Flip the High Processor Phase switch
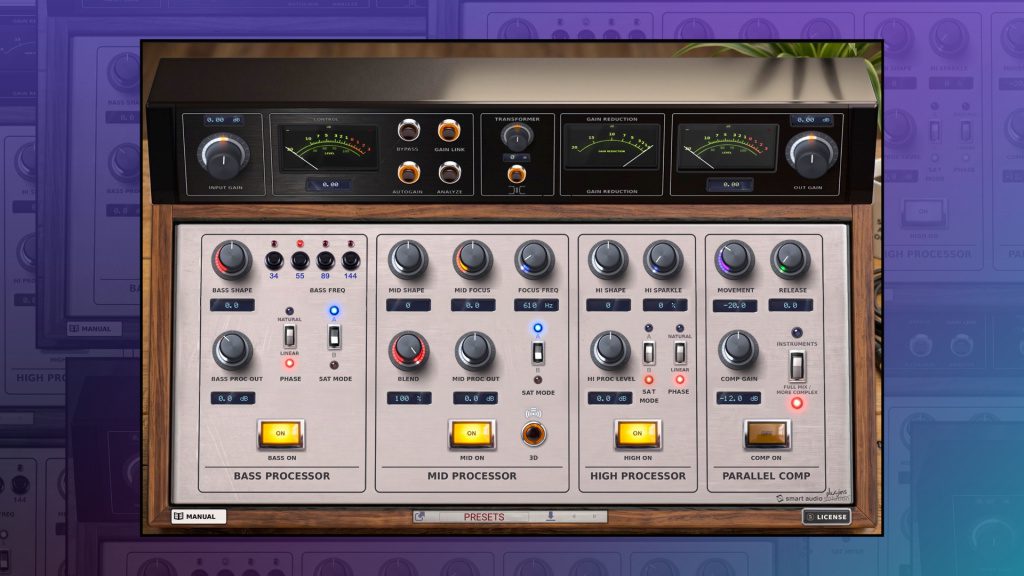The height and width of the screenshot is (576, 1024). pyautogui.click(x=680, y=353)
